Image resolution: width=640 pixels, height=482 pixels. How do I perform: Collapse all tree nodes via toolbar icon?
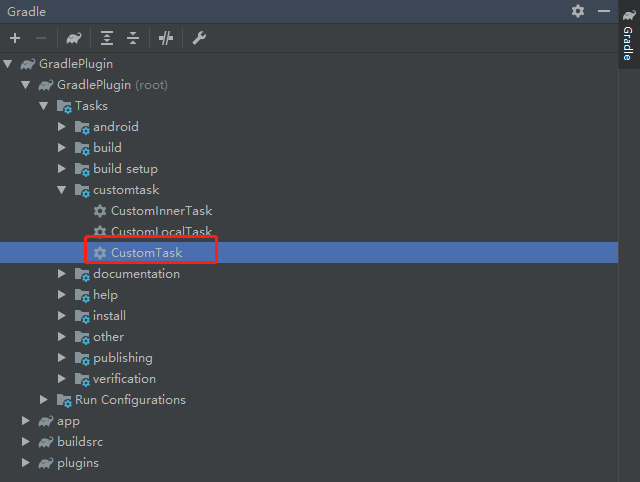pyautogui.click(x=133, y=38)
